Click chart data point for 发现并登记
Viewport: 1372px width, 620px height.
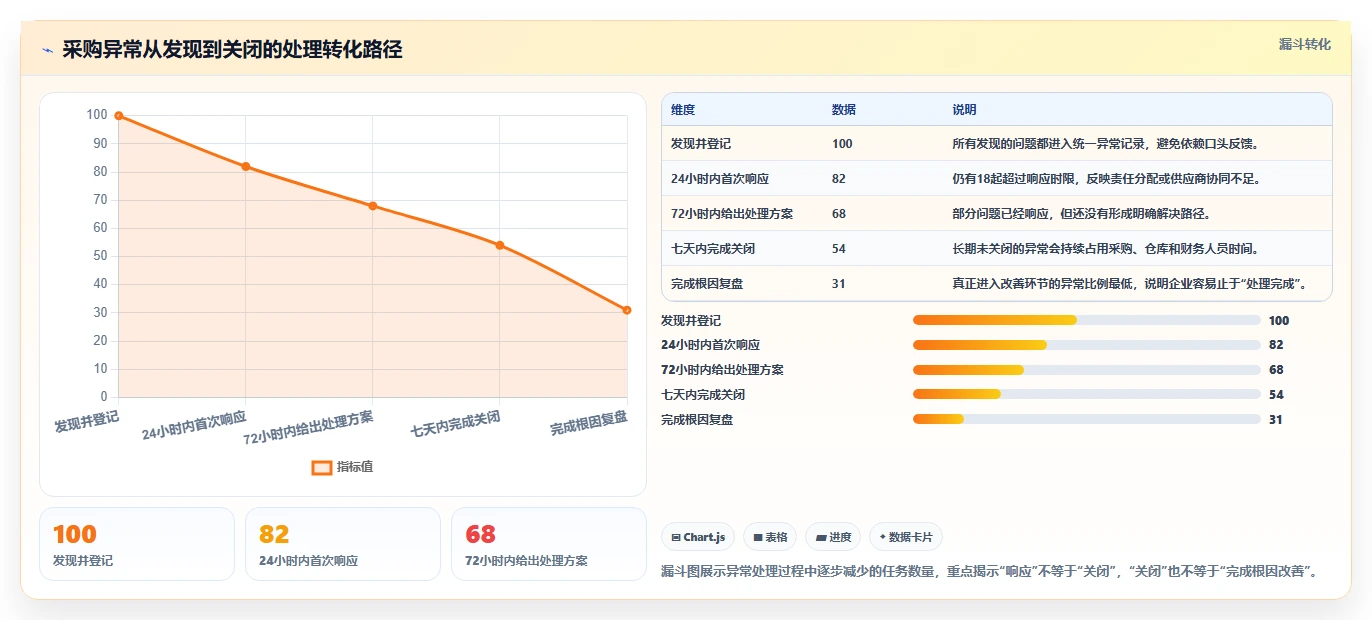tap(119, 116)
